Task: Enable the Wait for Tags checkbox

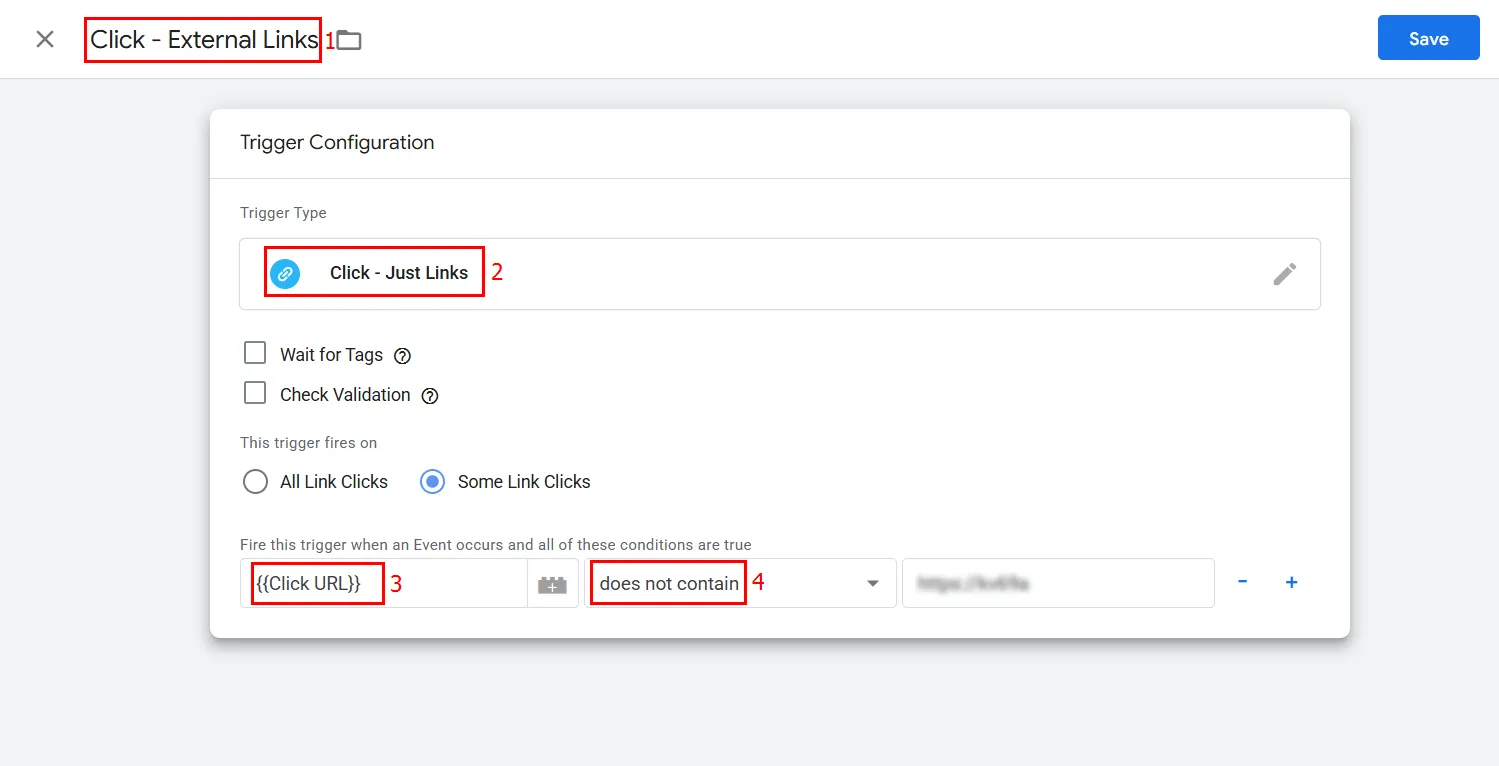Action: [255, 354]
